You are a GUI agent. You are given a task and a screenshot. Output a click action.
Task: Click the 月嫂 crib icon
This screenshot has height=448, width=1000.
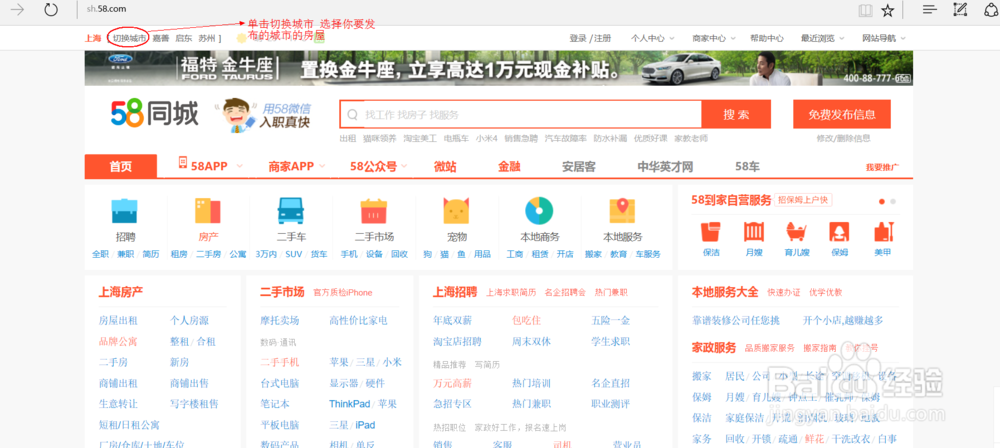(754, 231)
